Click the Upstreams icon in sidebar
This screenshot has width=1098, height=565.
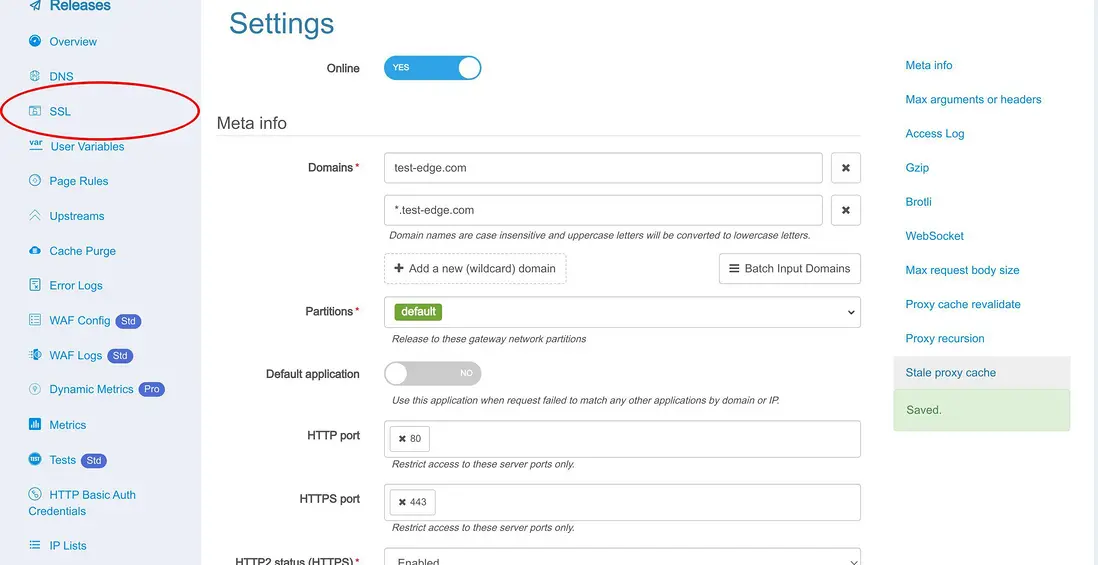pyautogui.click(x=35, y=216)
